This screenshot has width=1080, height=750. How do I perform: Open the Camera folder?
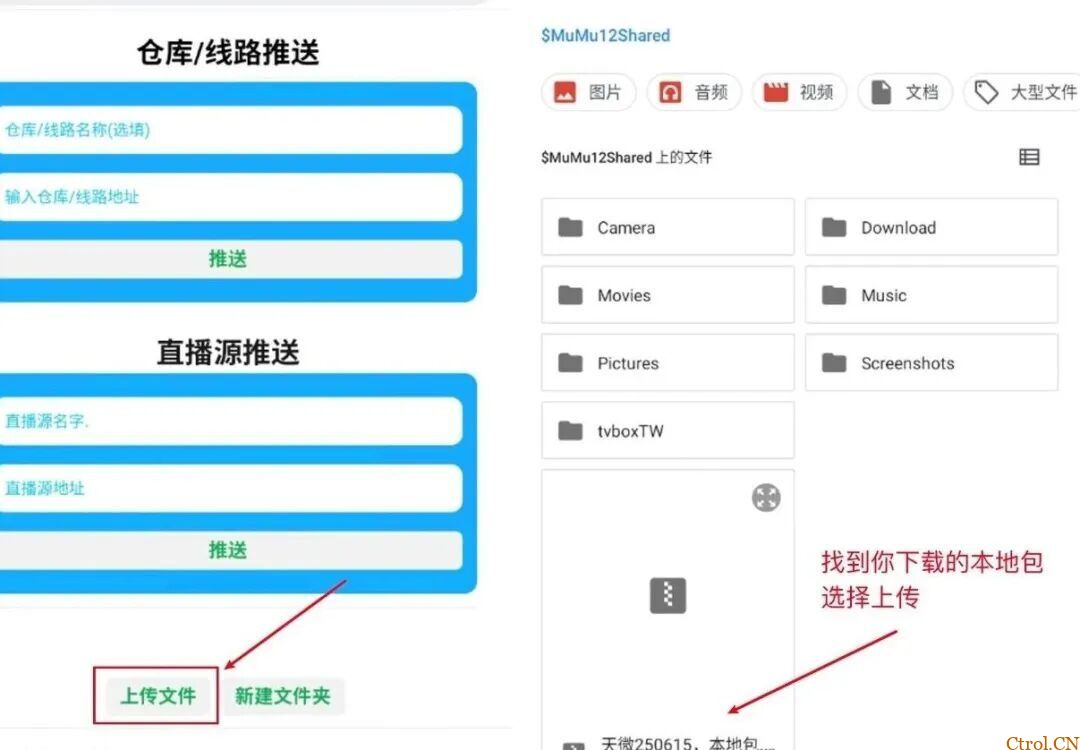(x=667, y=227)
